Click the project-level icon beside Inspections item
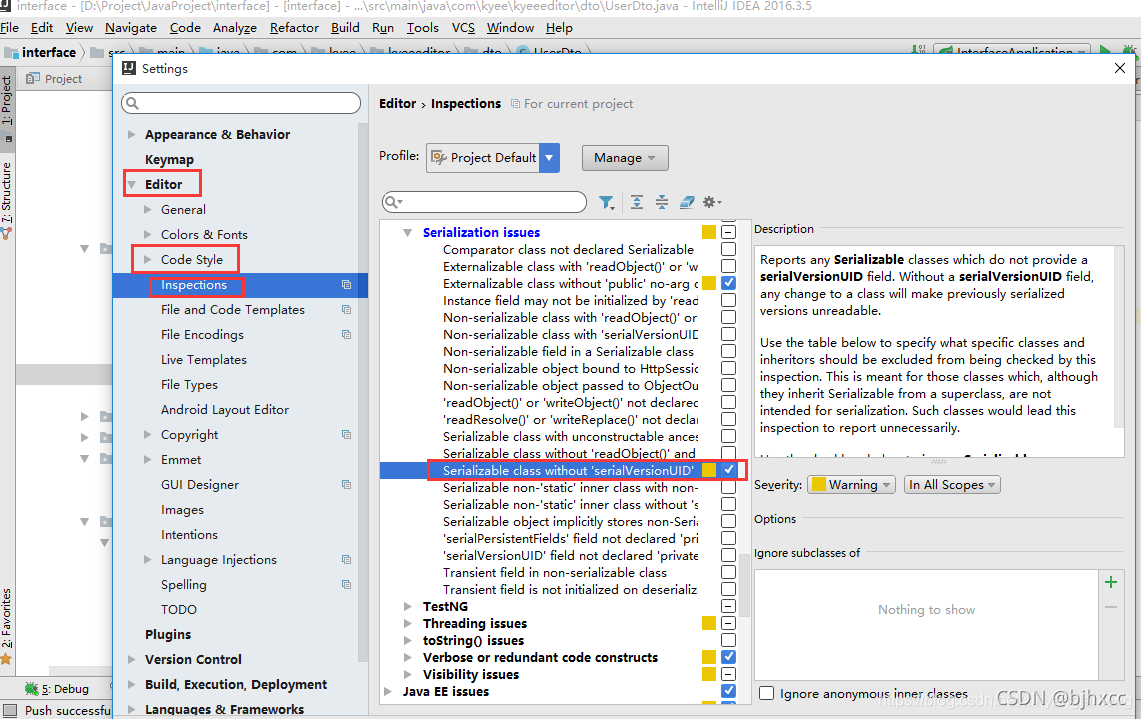 (x=346, y=285)
